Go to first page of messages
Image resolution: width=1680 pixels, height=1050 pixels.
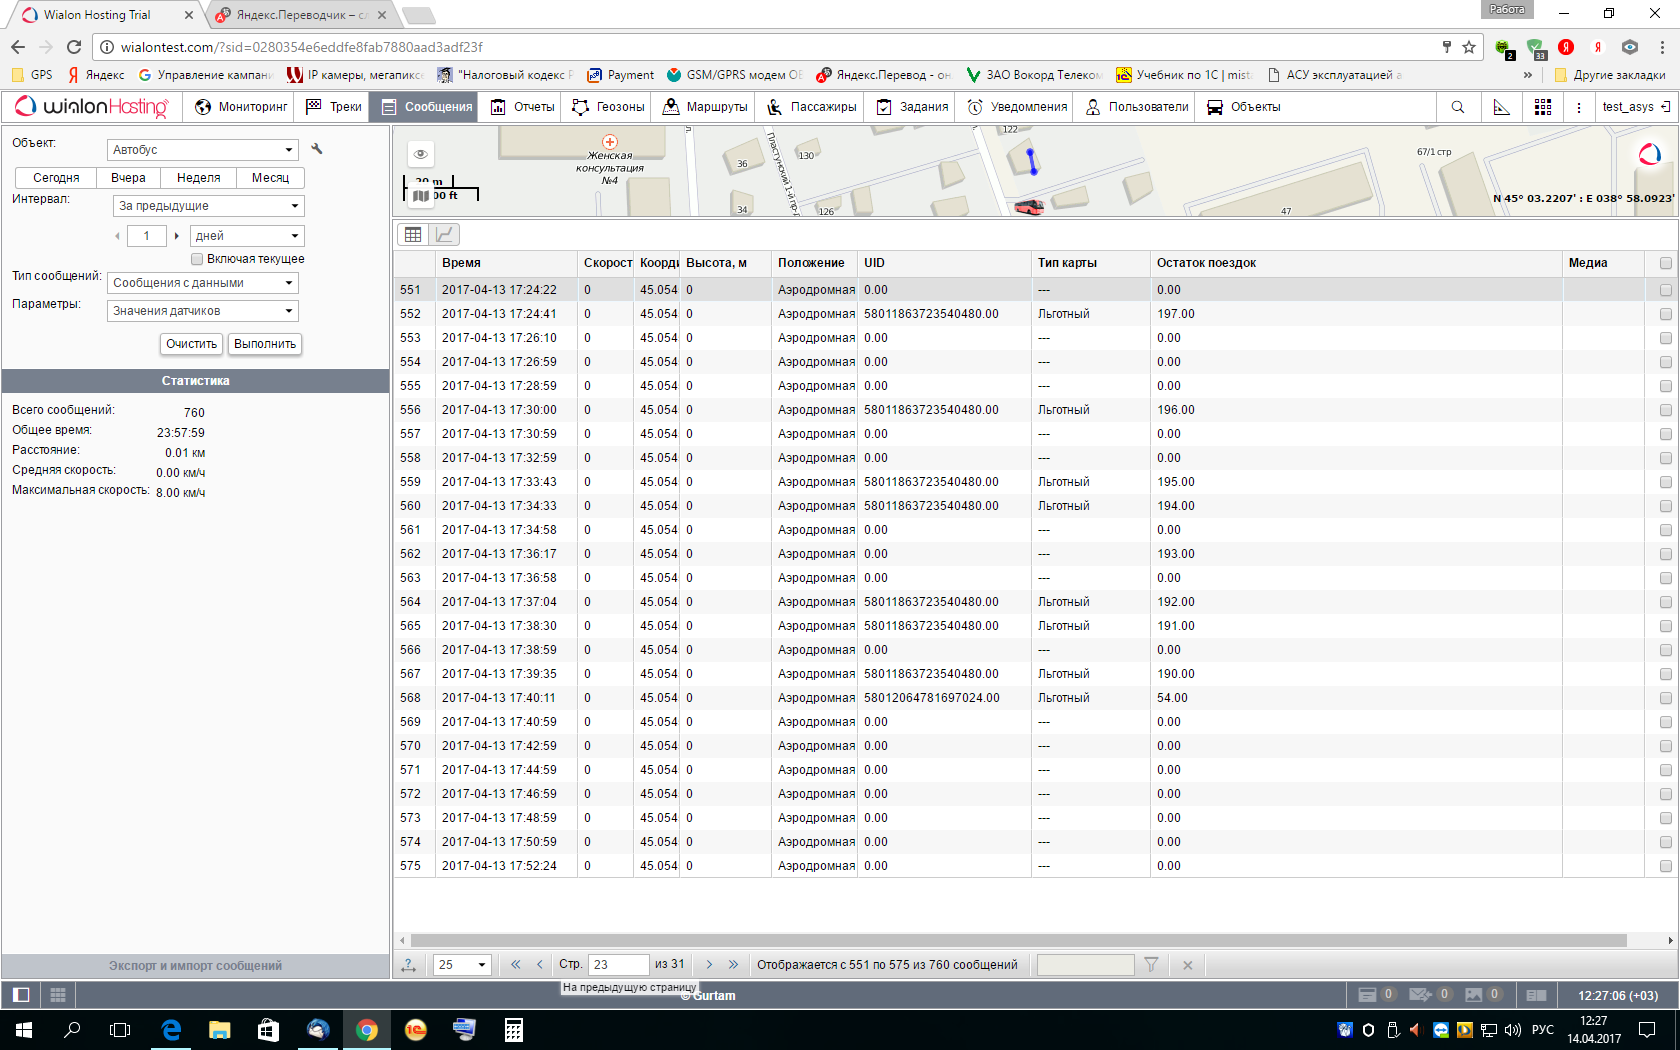(x=515, y=965)
